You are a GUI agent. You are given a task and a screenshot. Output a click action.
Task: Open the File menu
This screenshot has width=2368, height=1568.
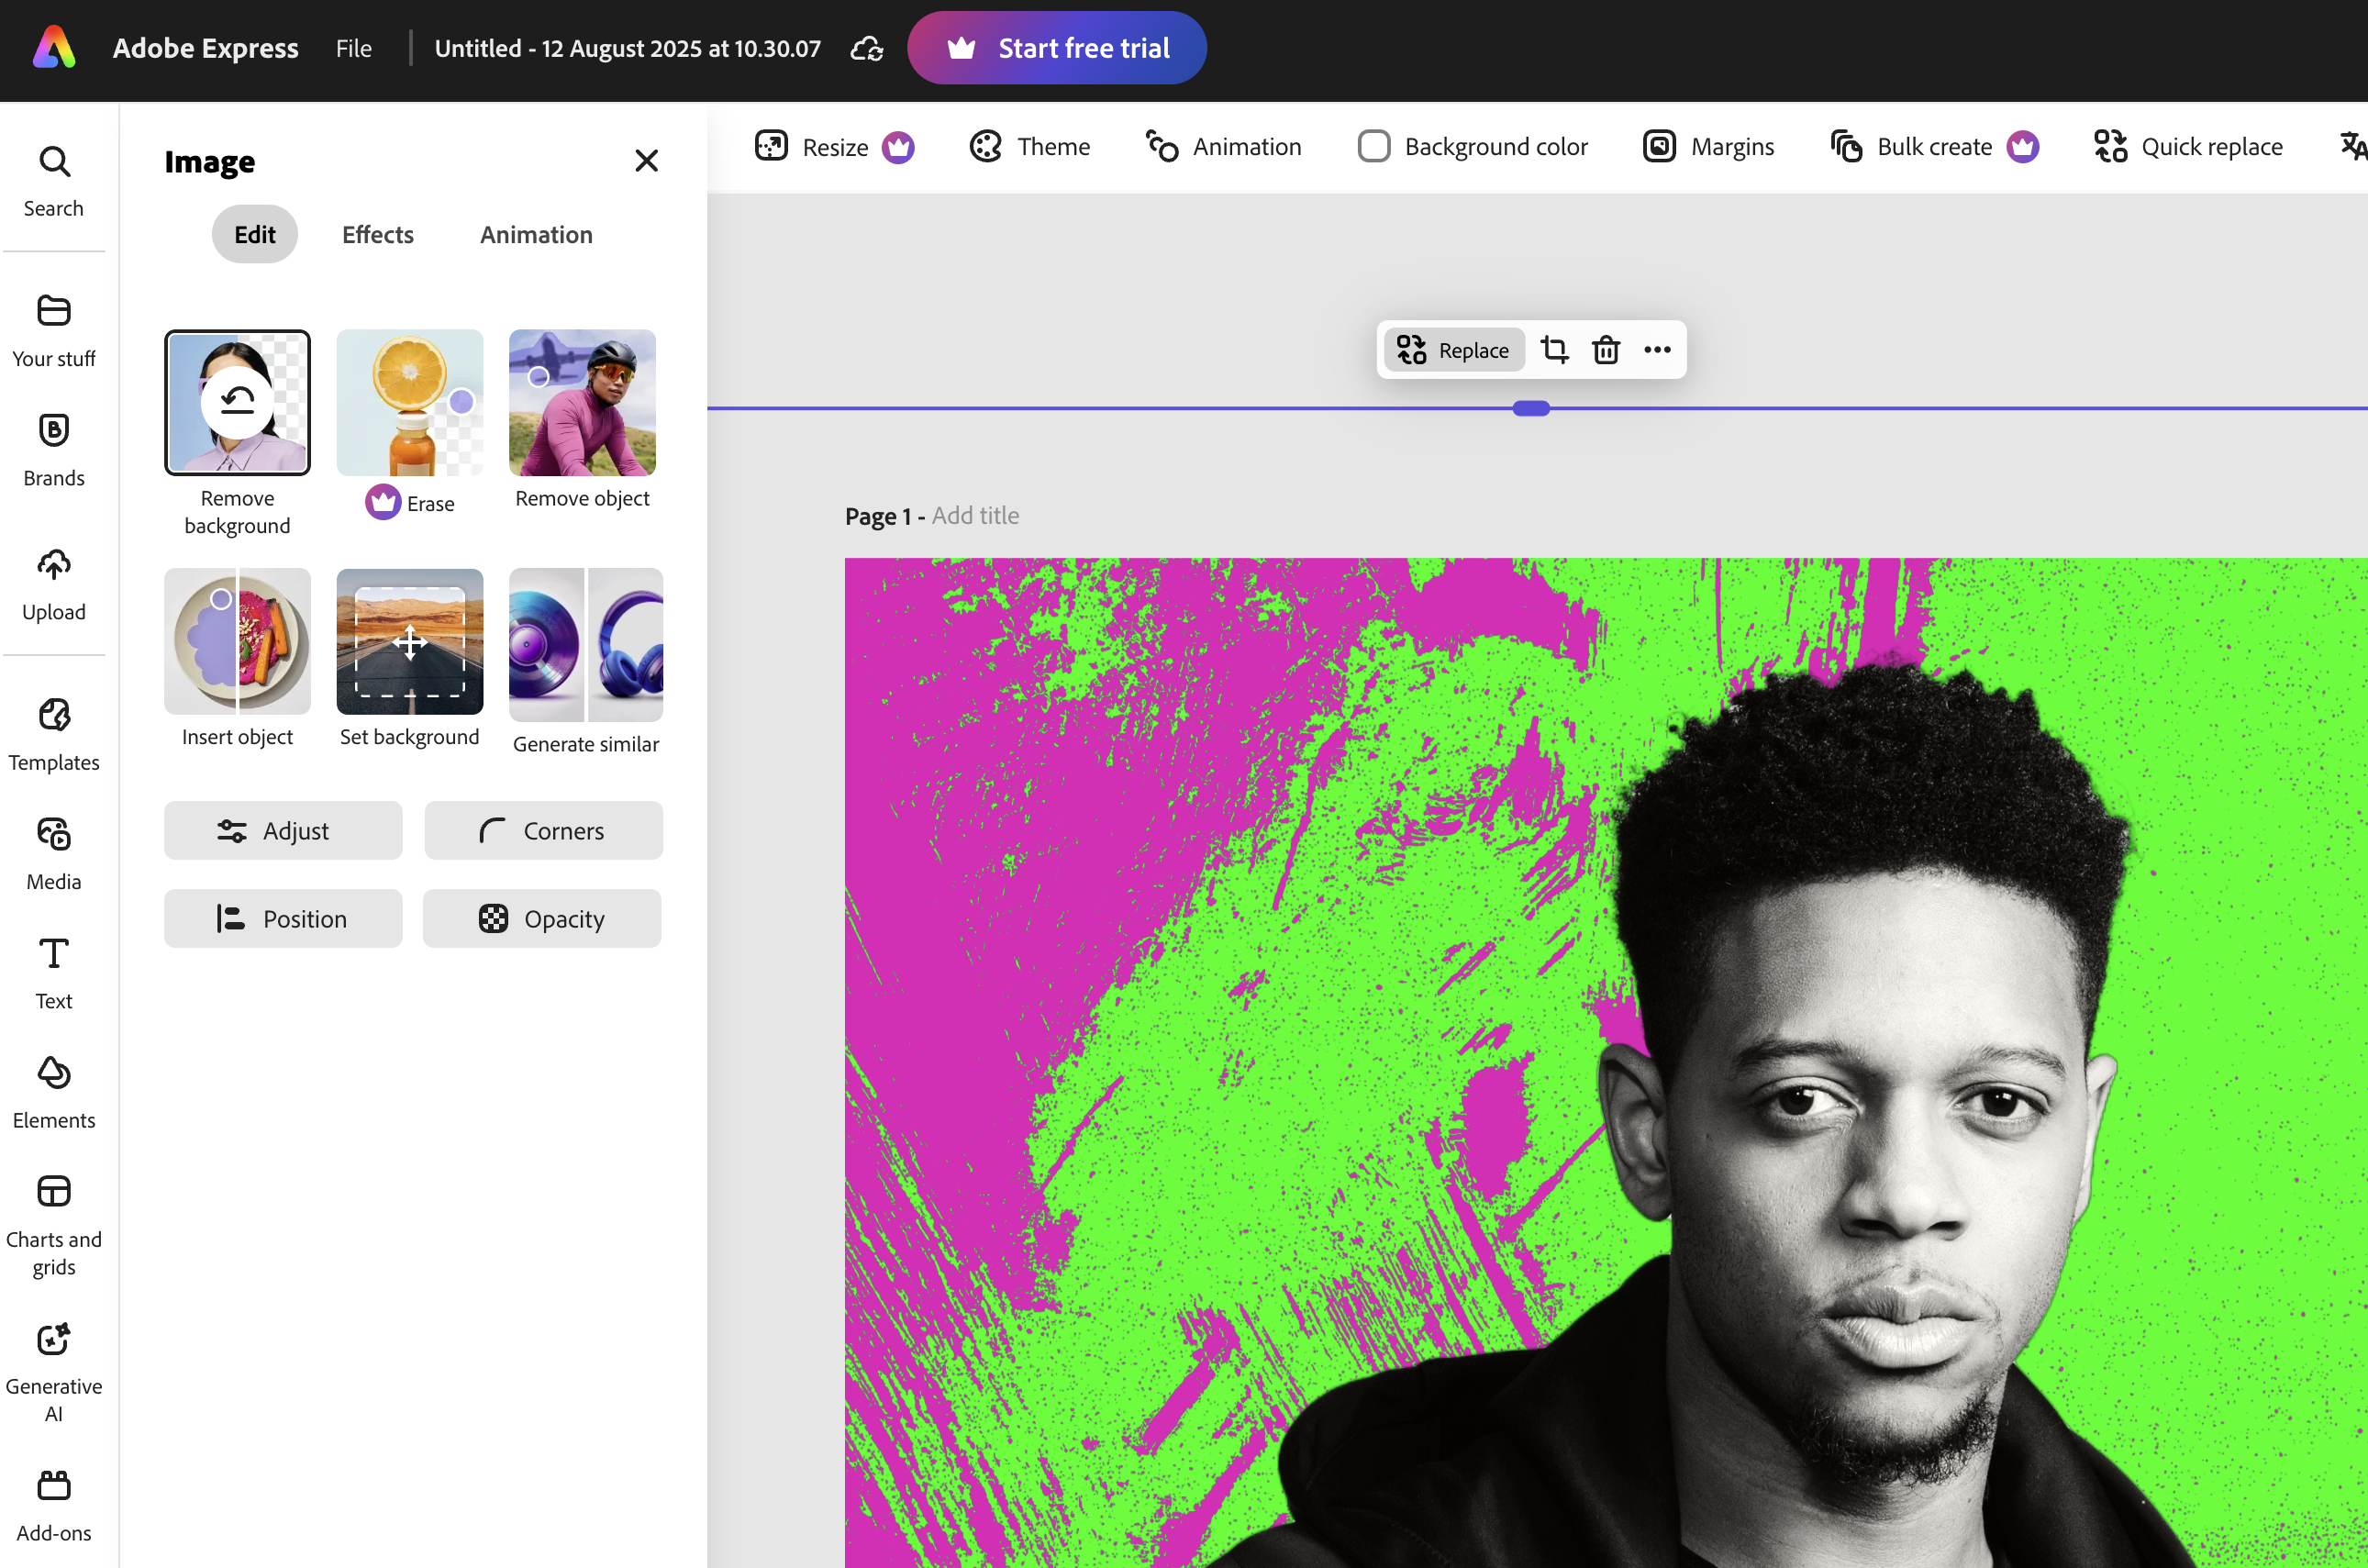353,48
